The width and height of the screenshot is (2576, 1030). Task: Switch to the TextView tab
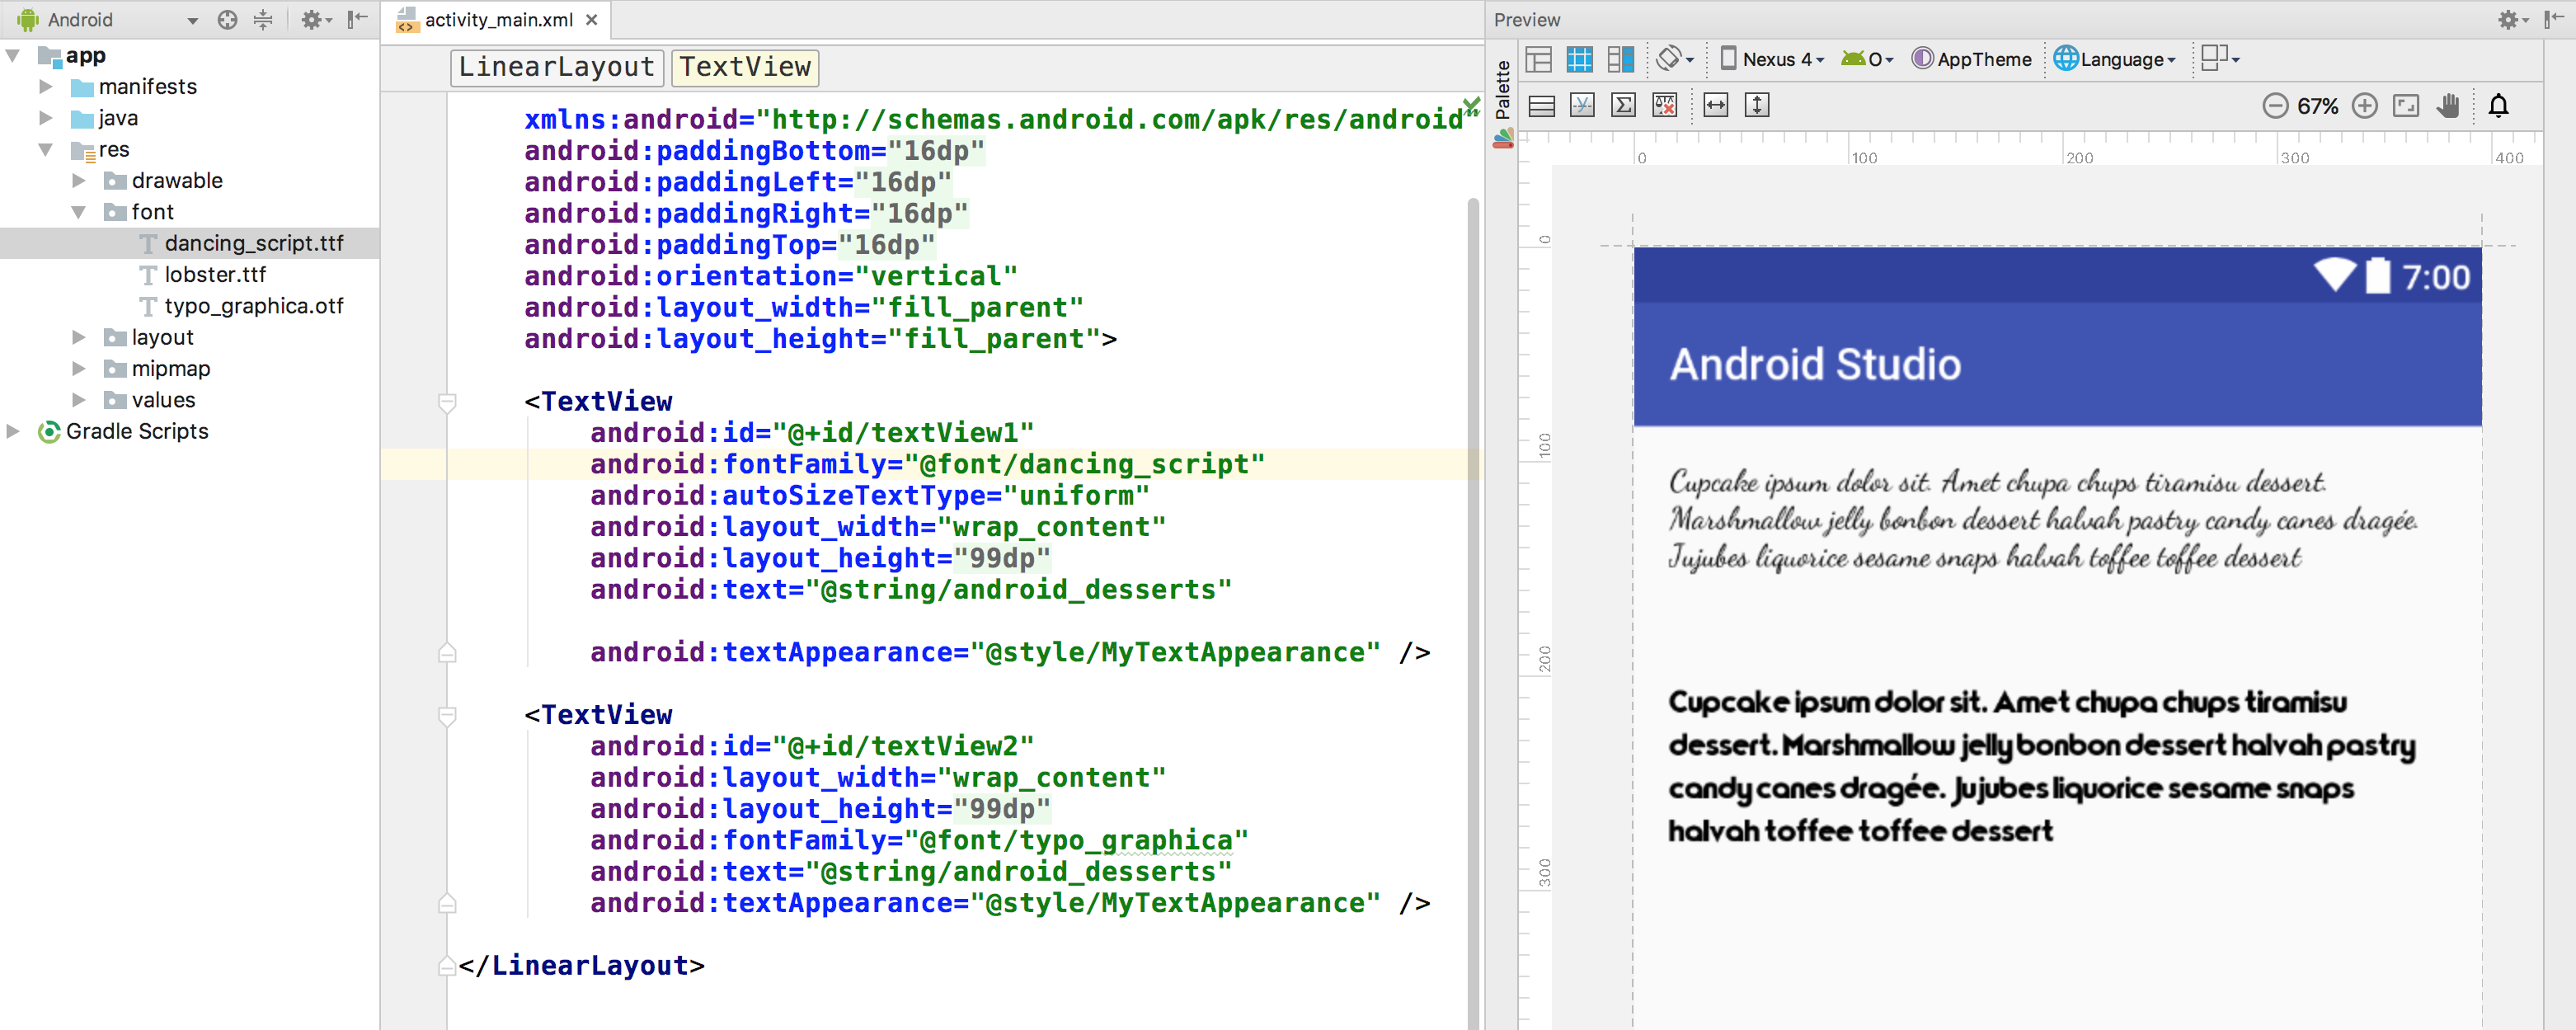[745, 66]
